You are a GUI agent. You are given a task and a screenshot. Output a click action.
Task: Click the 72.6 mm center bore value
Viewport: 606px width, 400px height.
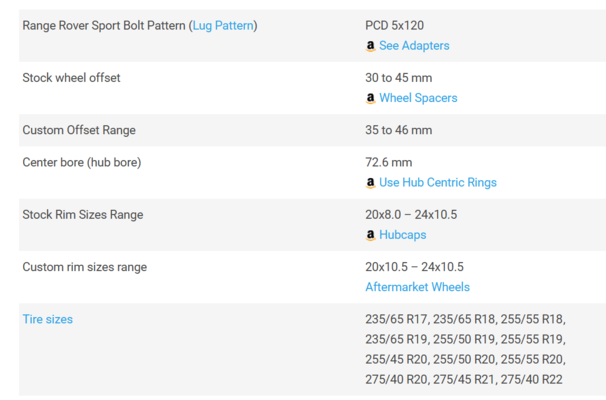point(388,162)
